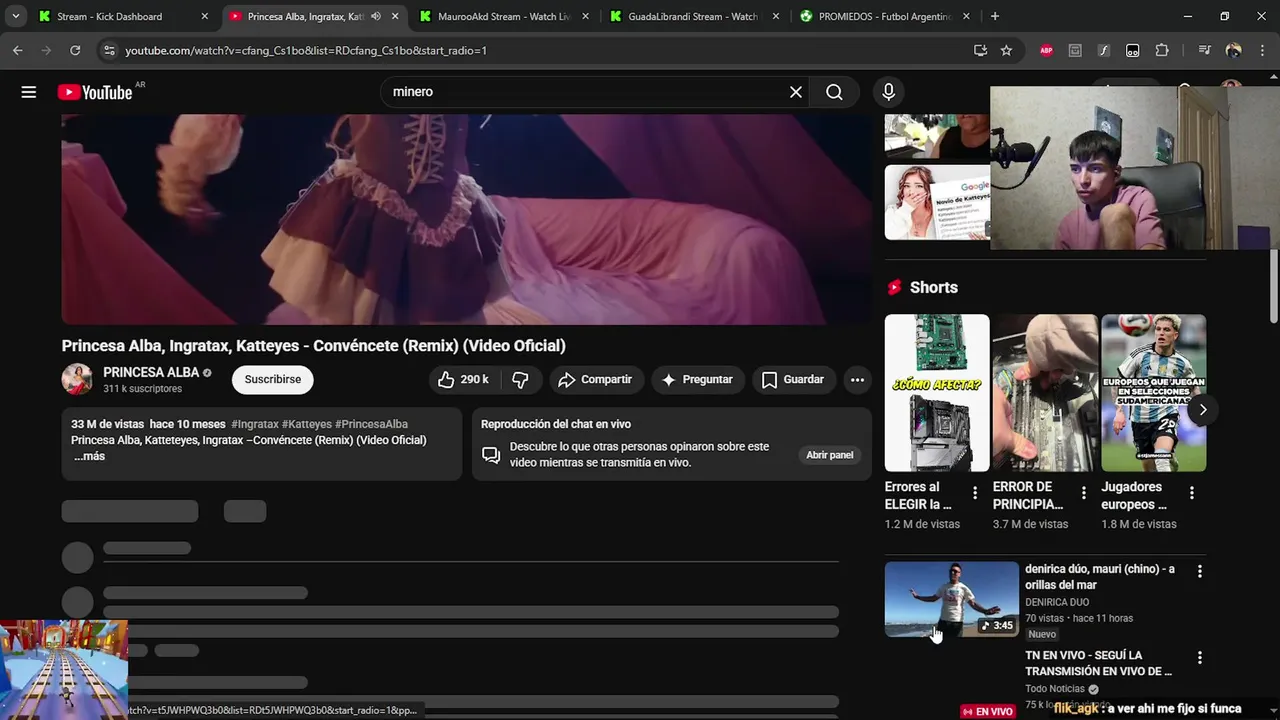Open the tab search dropdown arrow
1280x720 pixels.
pyautogui.click(x=15, y=17)
